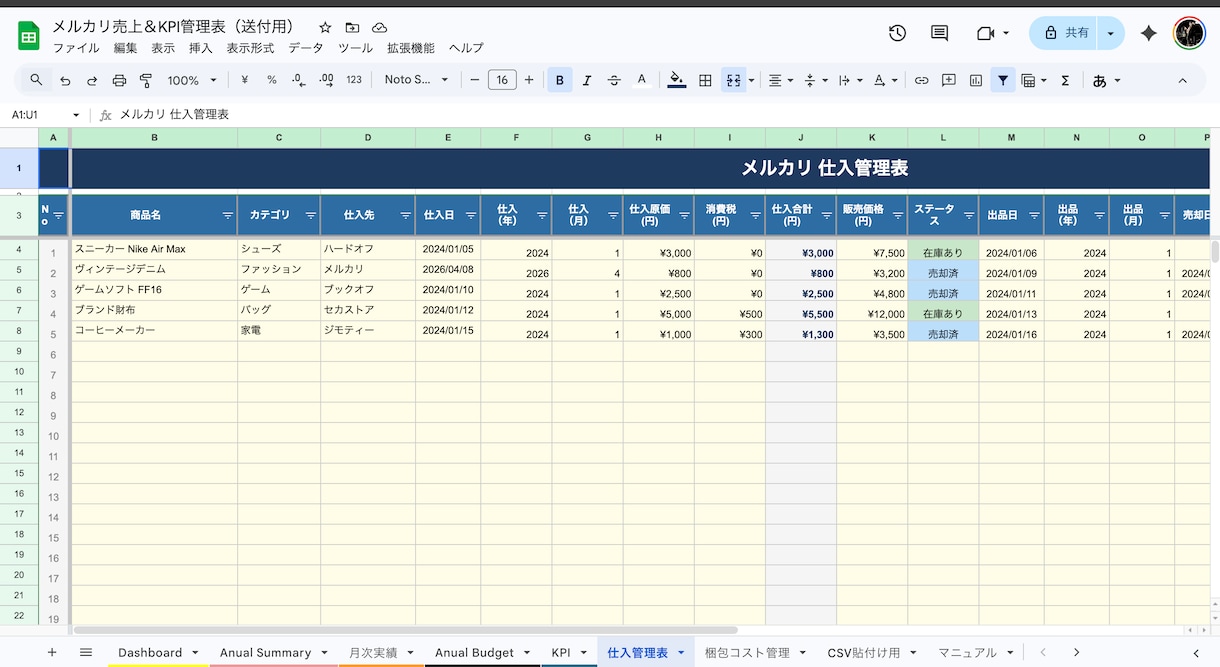View cloud save status

pyautogui.click(x=379, y=28)
